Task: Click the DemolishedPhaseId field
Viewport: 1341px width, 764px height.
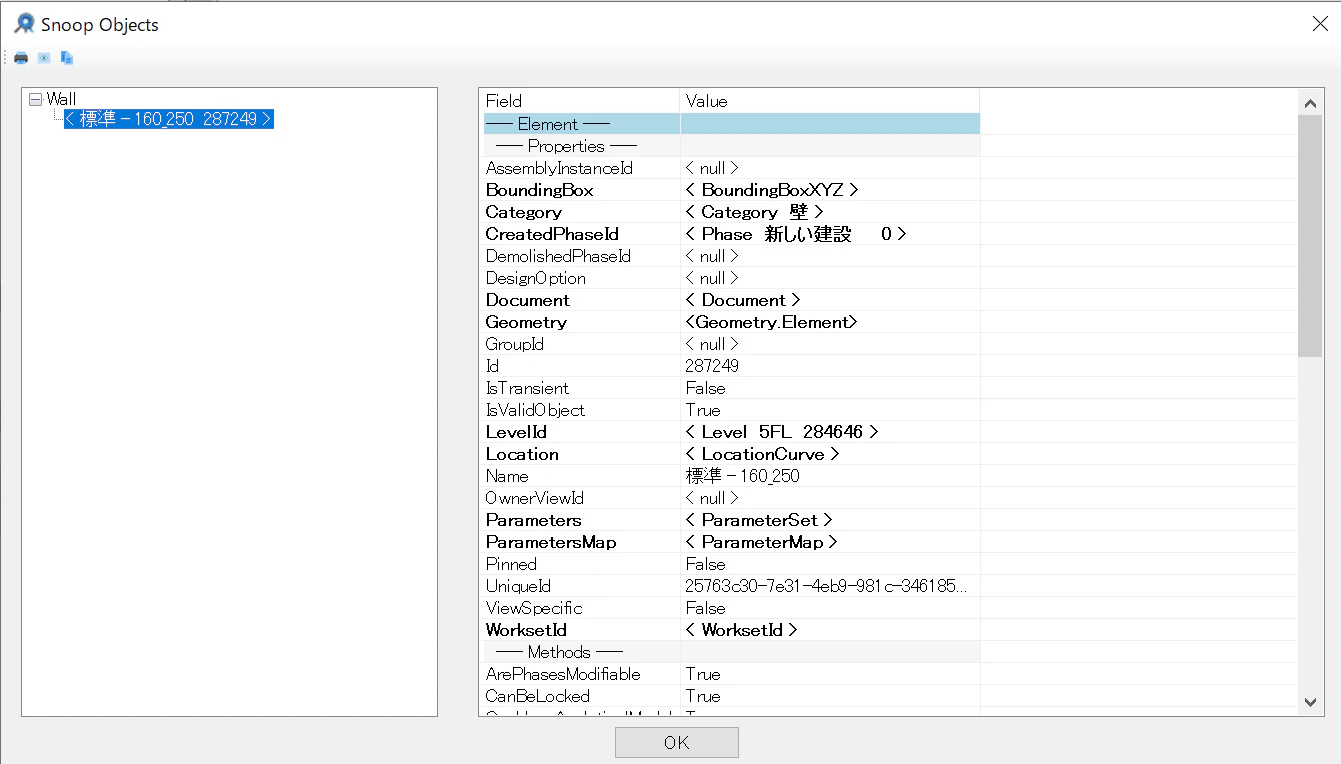Action: pos(558,256)
